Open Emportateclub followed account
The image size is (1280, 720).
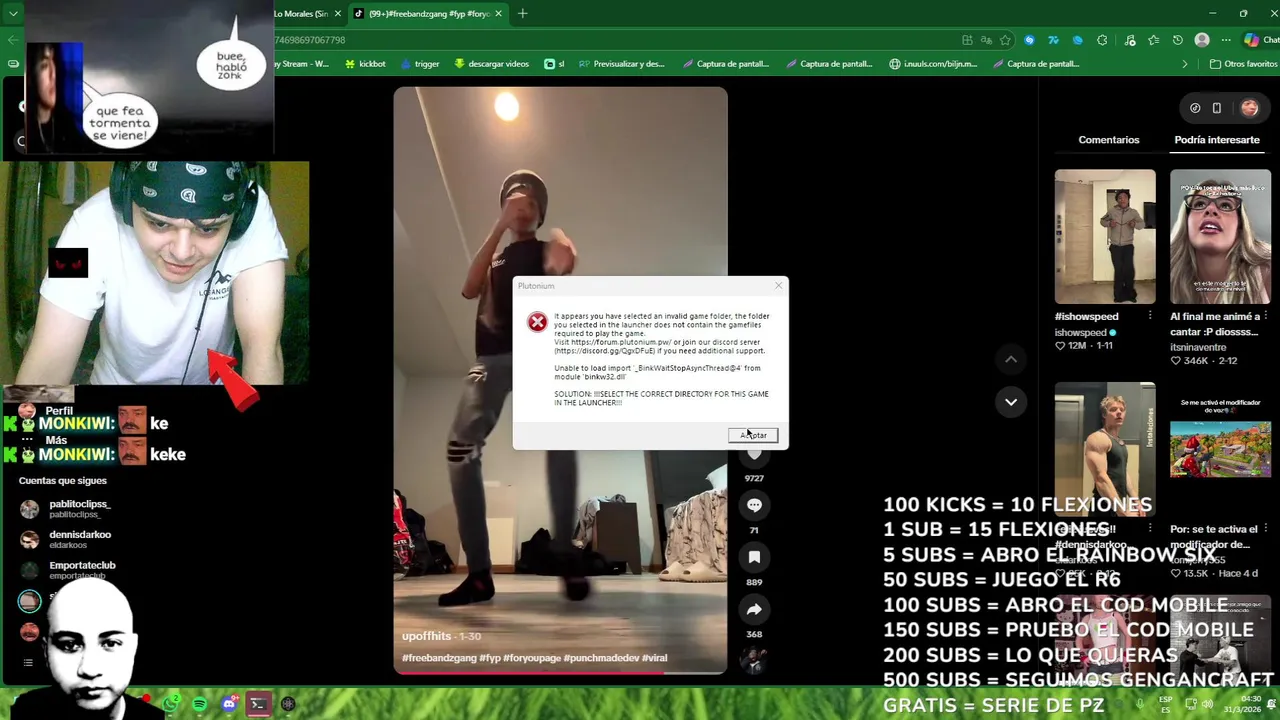point(68,570)
